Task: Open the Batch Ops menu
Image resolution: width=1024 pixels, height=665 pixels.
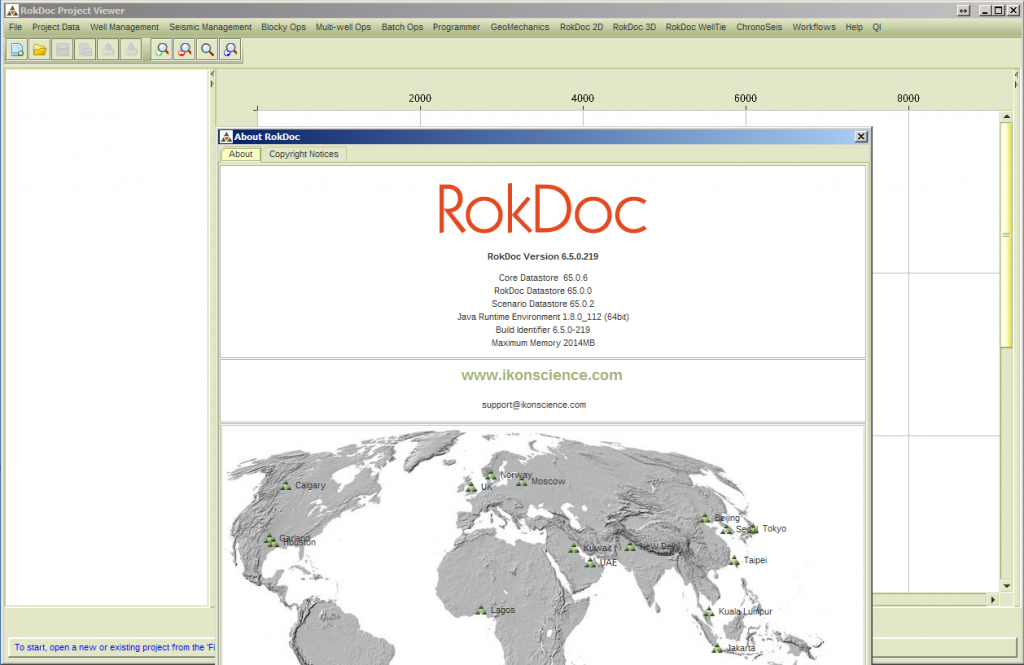Action: (x=402, y=27)
